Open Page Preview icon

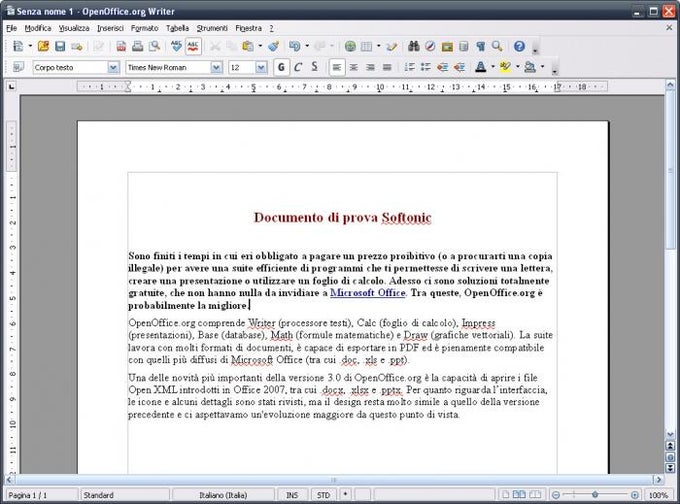pos(154,46)
